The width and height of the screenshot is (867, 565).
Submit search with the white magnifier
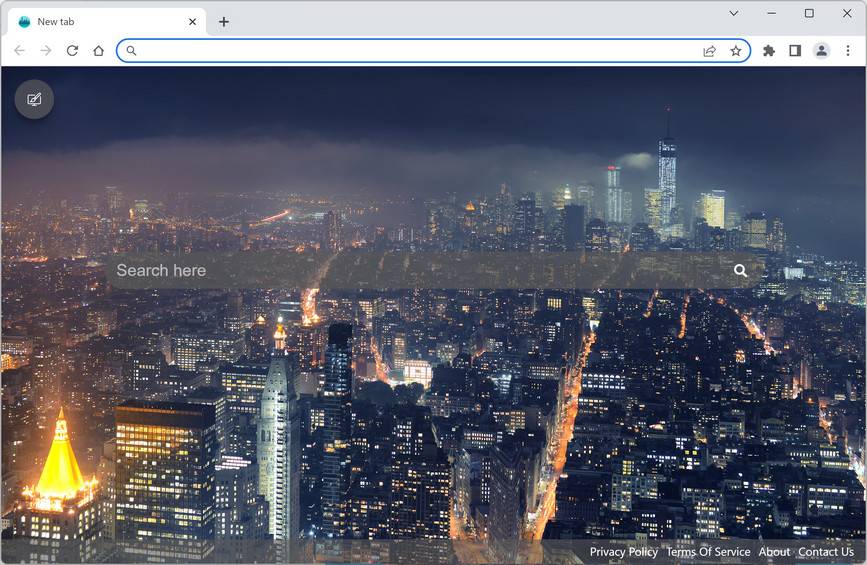pyautogui.click(x=740, y=270)
